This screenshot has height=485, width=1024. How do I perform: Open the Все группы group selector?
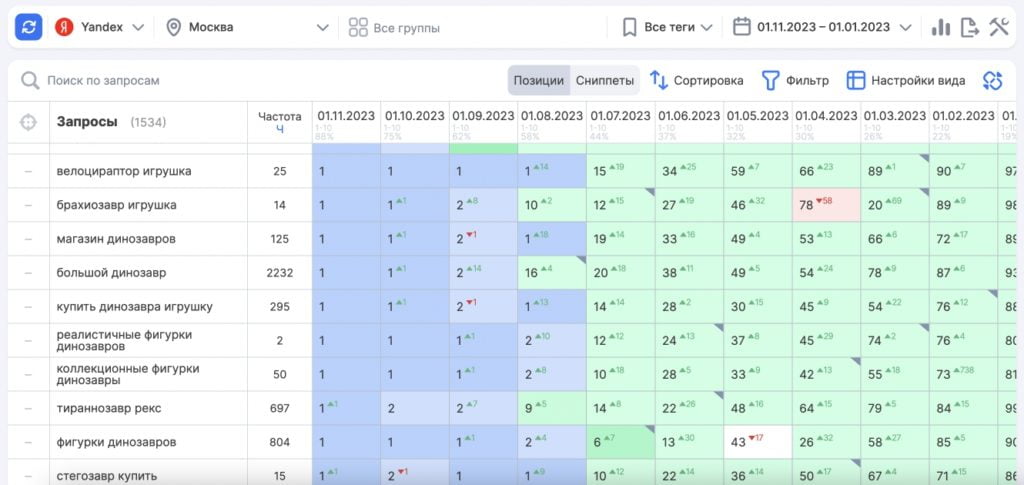pos(394,28)
